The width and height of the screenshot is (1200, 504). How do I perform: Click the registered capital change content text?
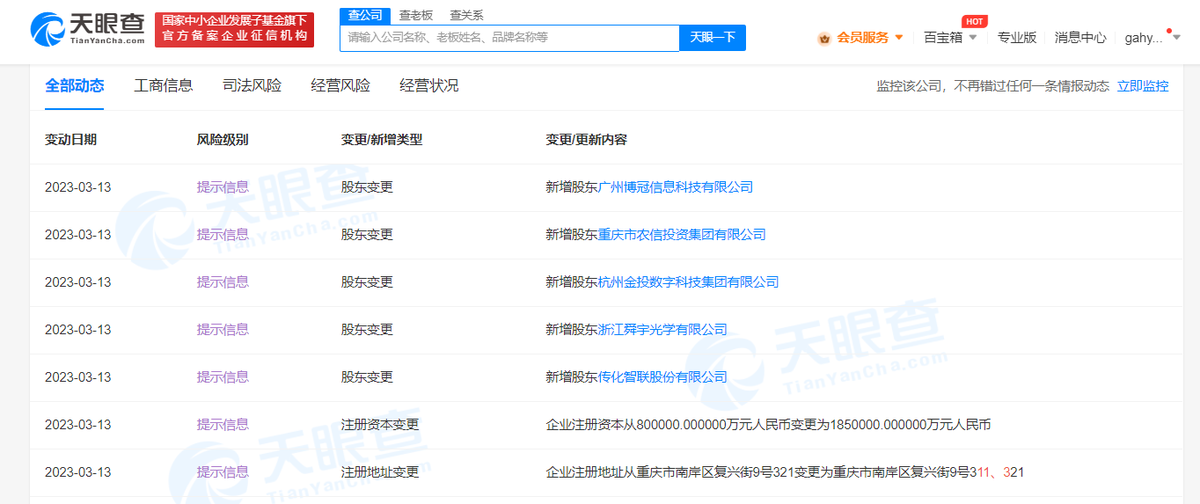click(x=768, y=425)
